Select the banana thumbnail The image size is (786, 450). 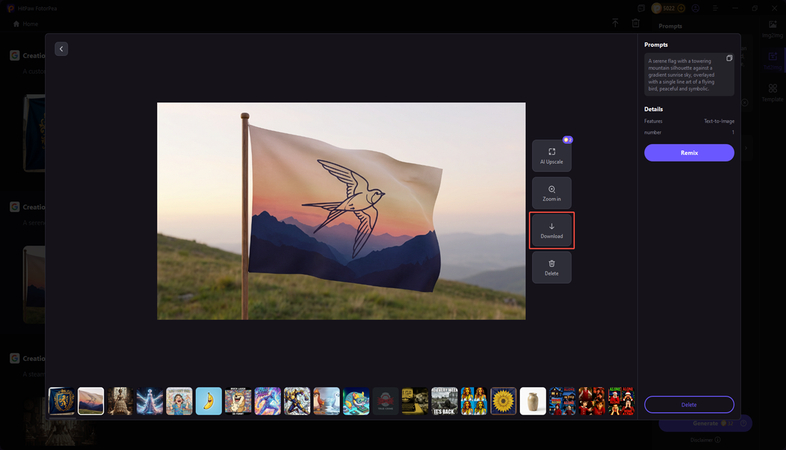(x=209, y=401)
